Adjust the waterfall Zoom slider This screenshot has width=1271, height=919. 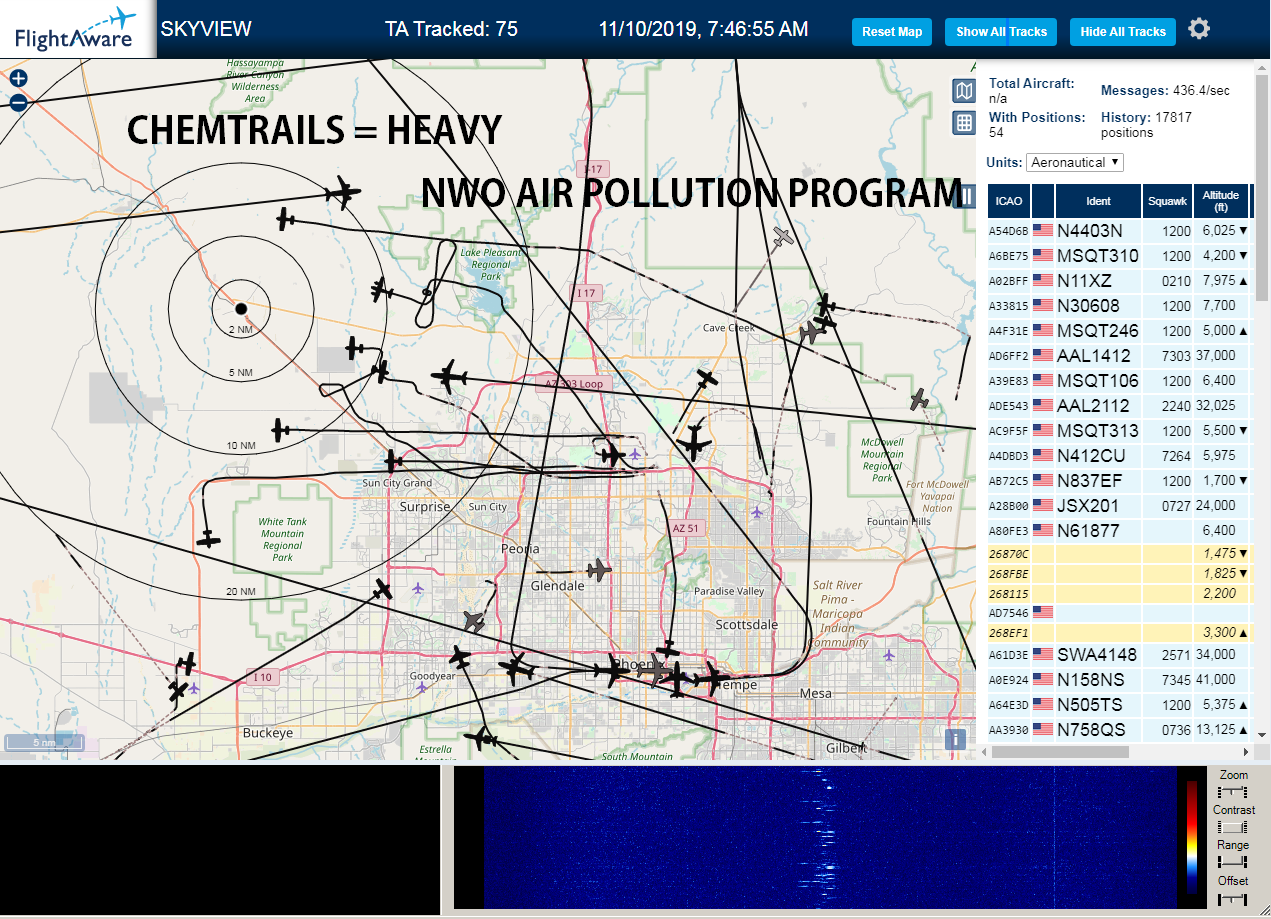point(1233,792)
